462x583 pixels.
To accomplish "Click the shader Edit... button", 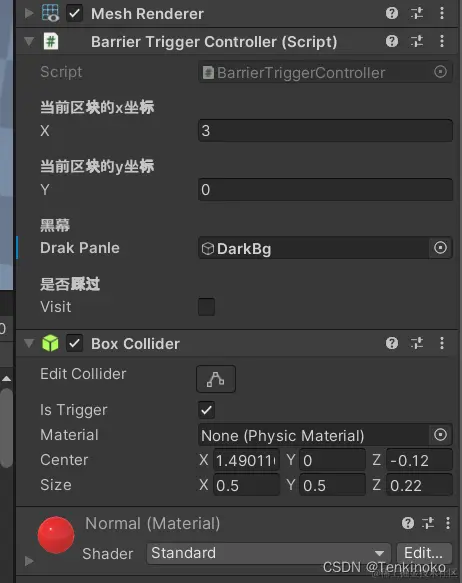I will tap(424, 553).
